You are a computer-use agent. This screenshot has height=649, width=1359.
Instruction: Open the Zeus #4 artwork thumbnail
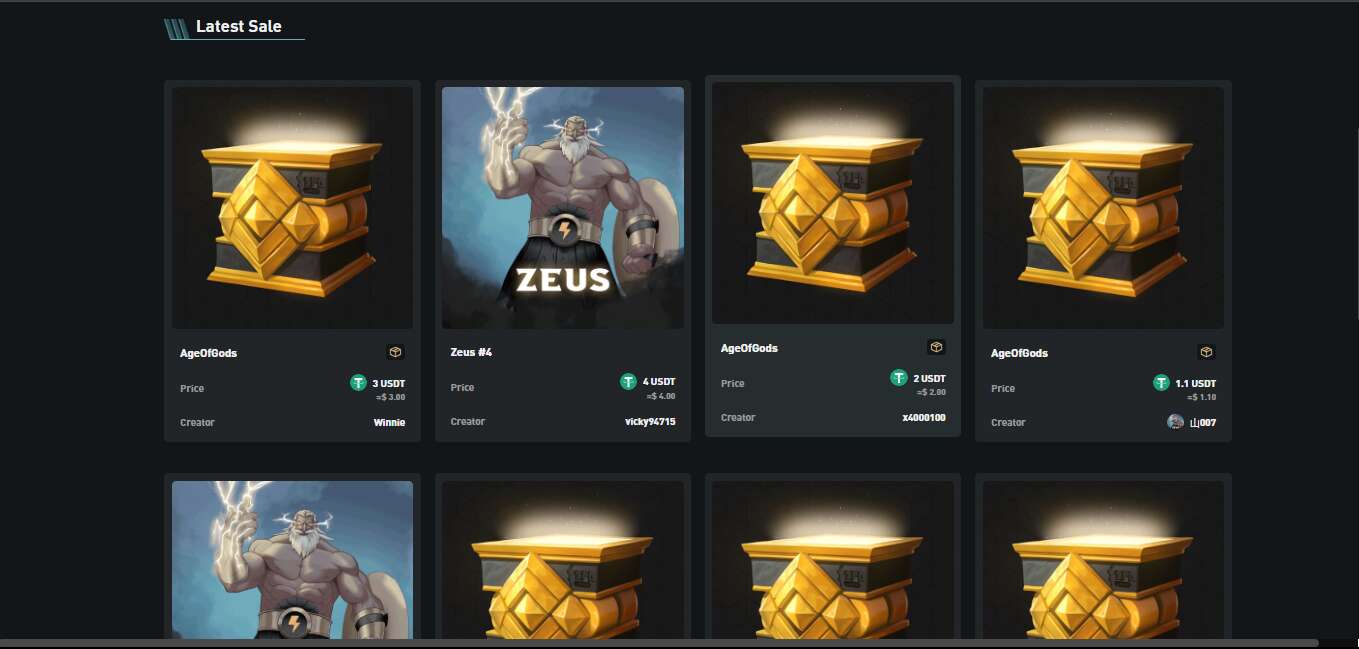pos(563,208)
